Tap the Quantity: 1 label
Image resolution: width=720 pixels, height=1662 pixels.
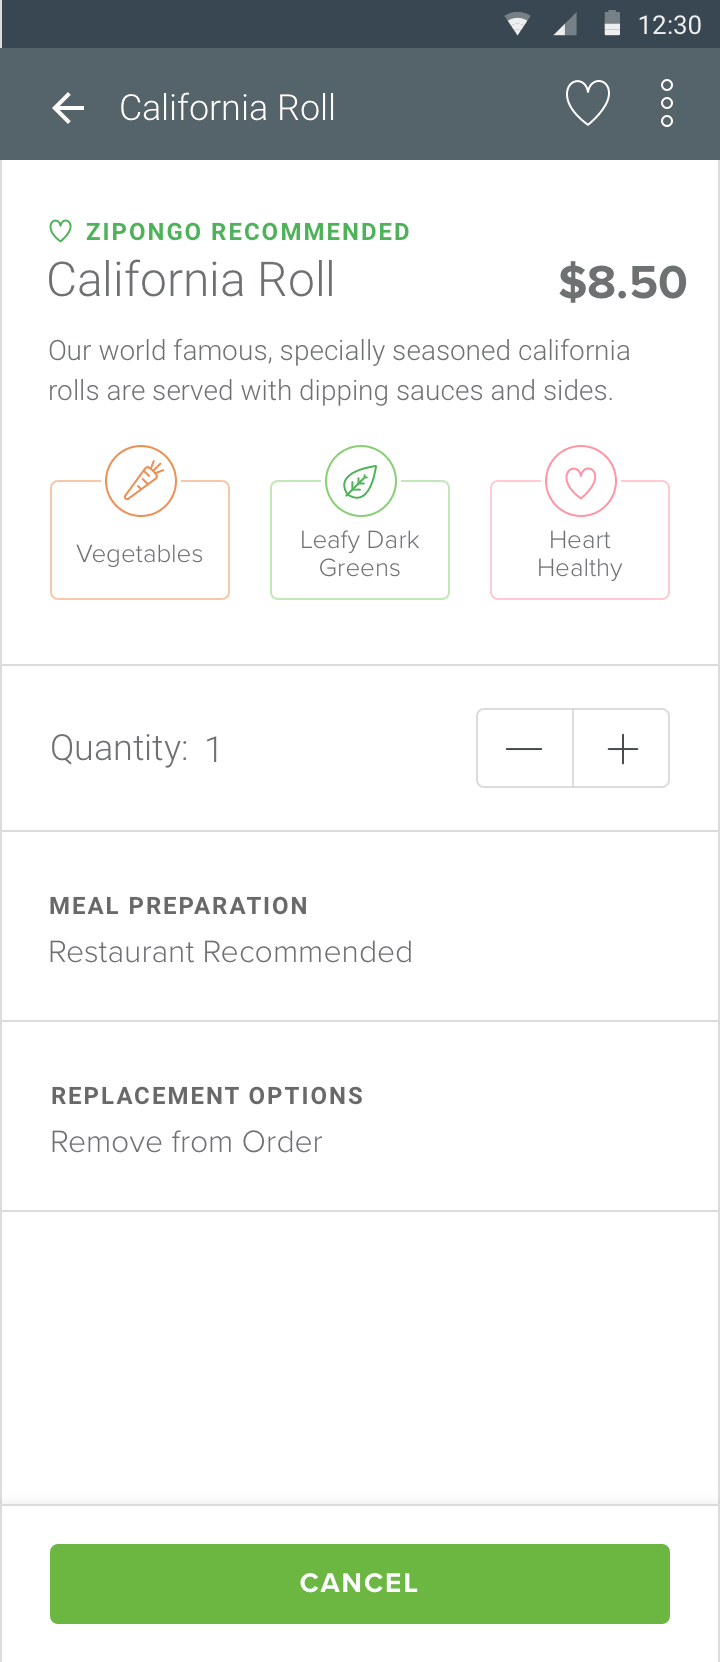135,749
